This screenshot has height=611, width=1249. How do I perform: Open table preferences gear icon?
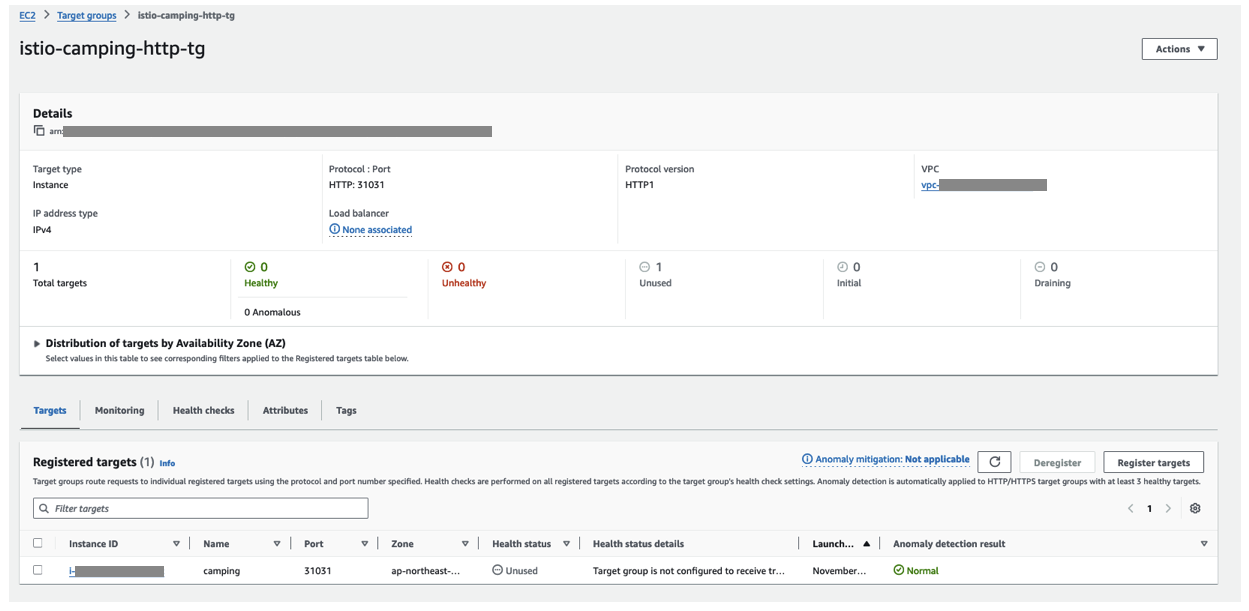pyautogui.click(x=1195, y=509)
